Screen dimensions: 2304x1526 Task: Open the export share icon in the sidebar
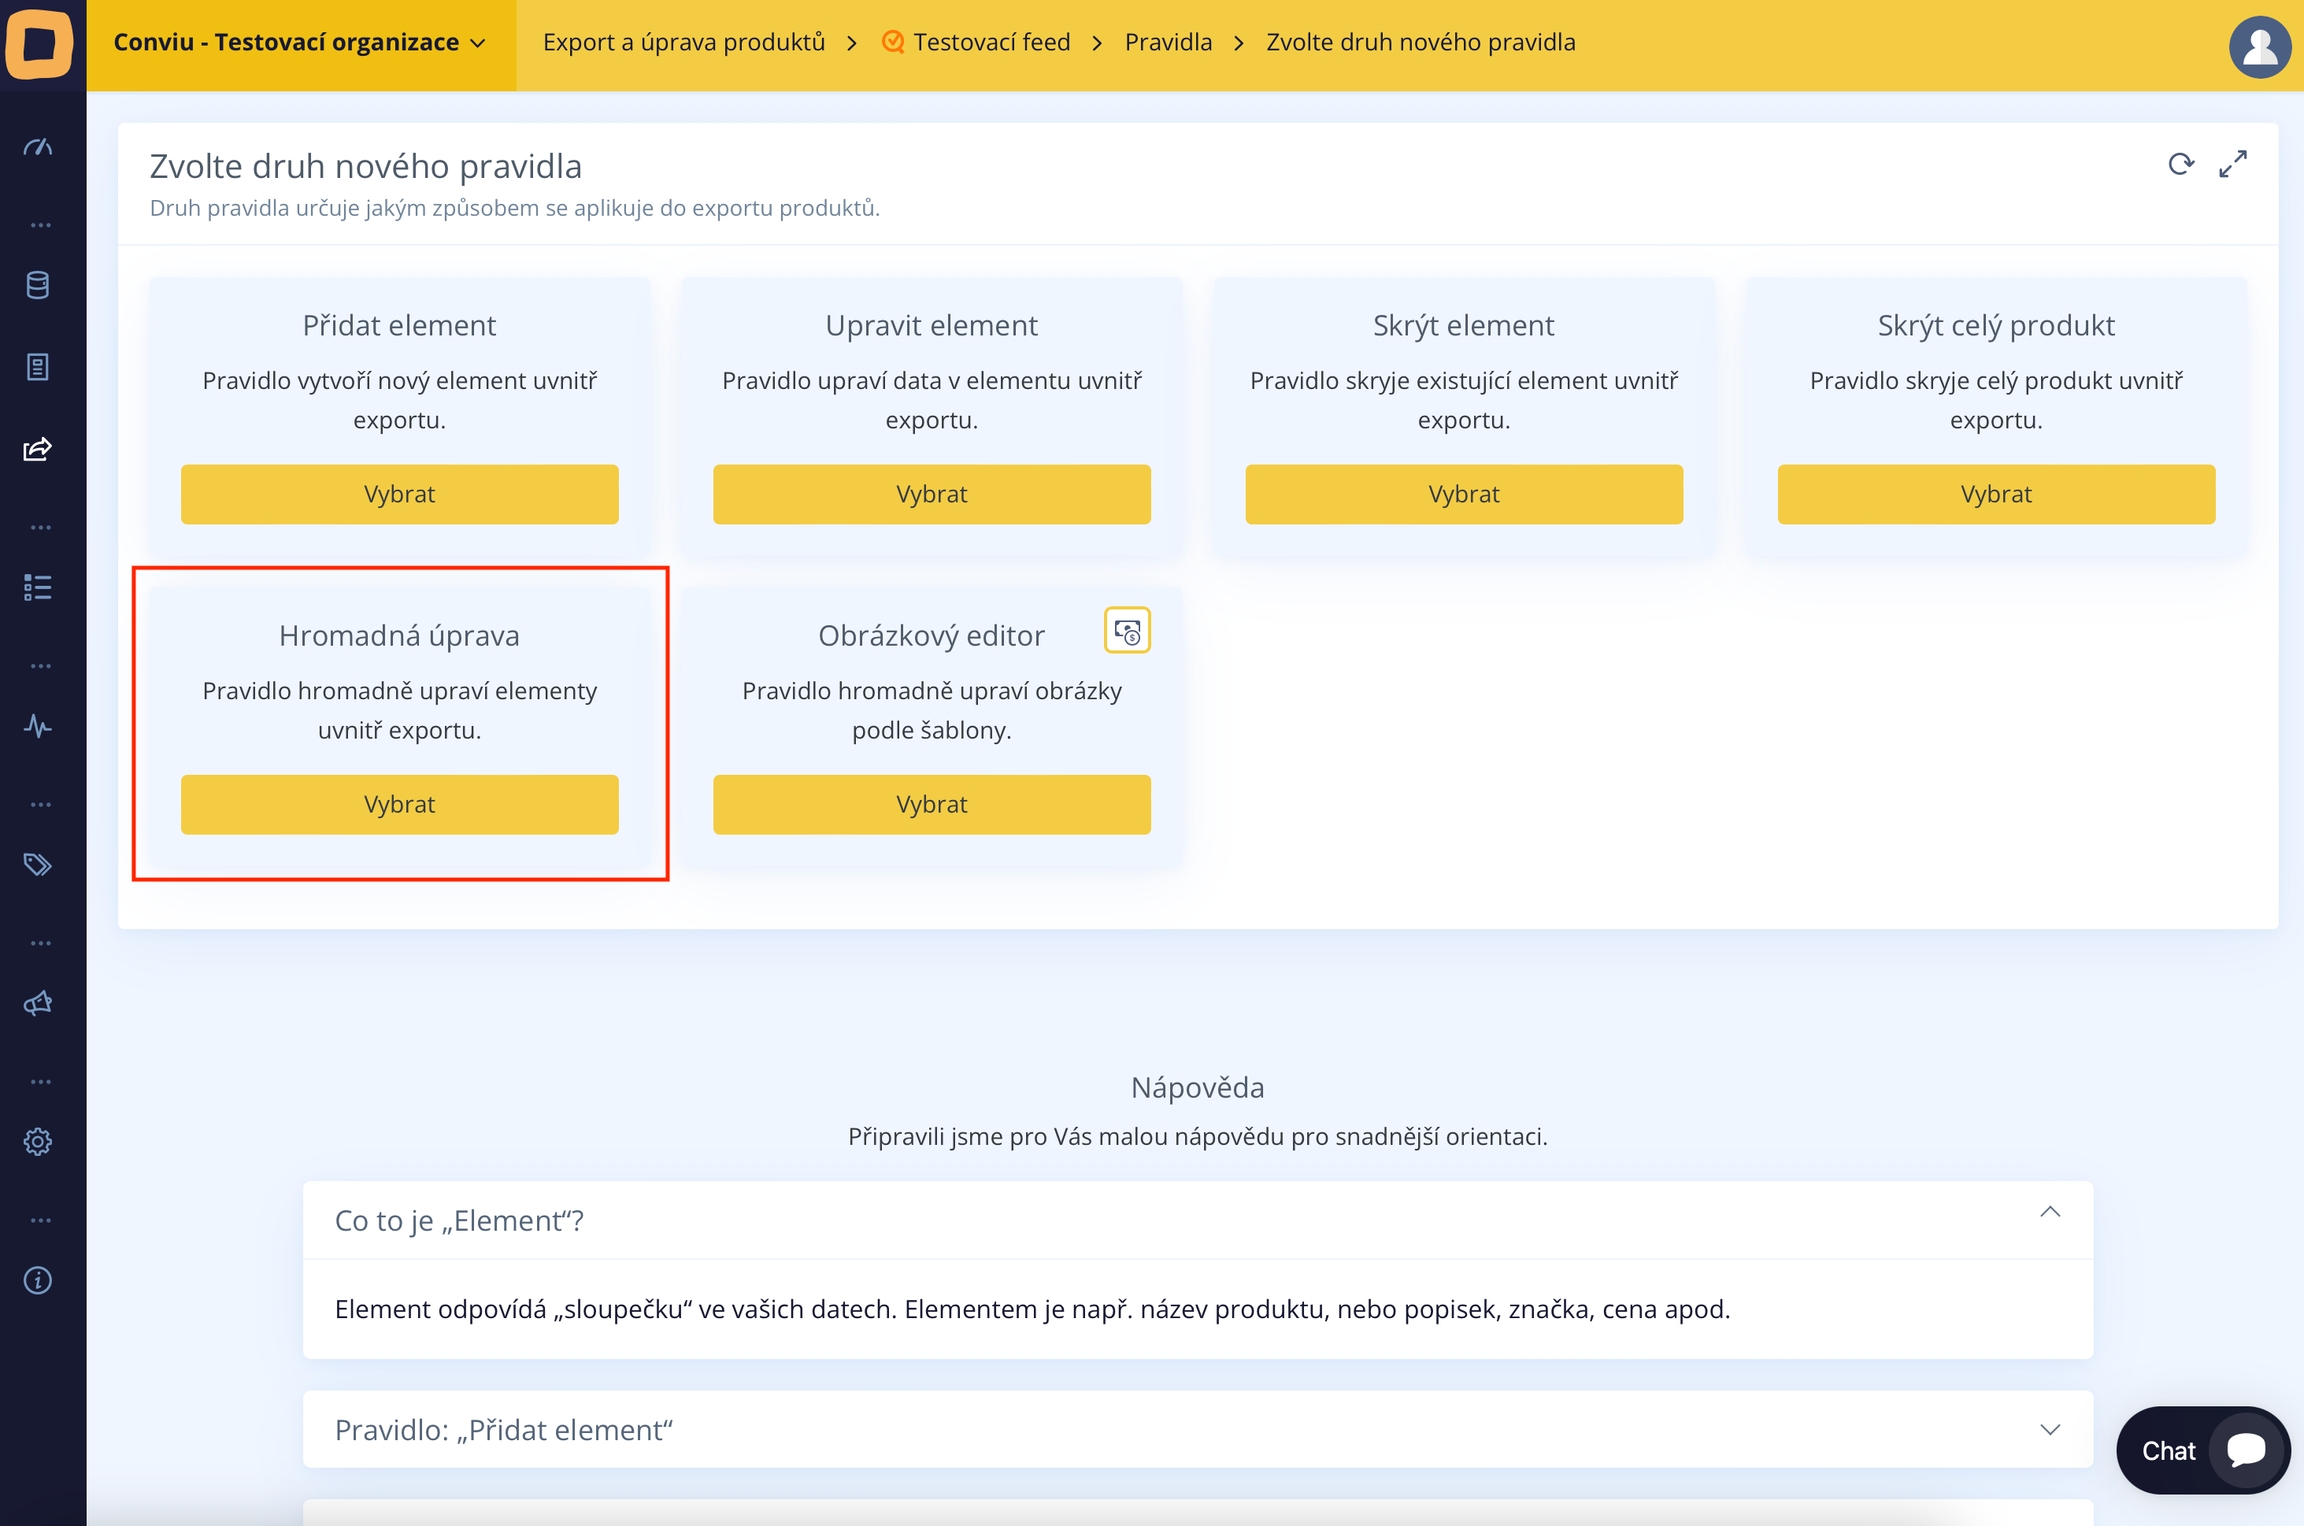point(38,449)
